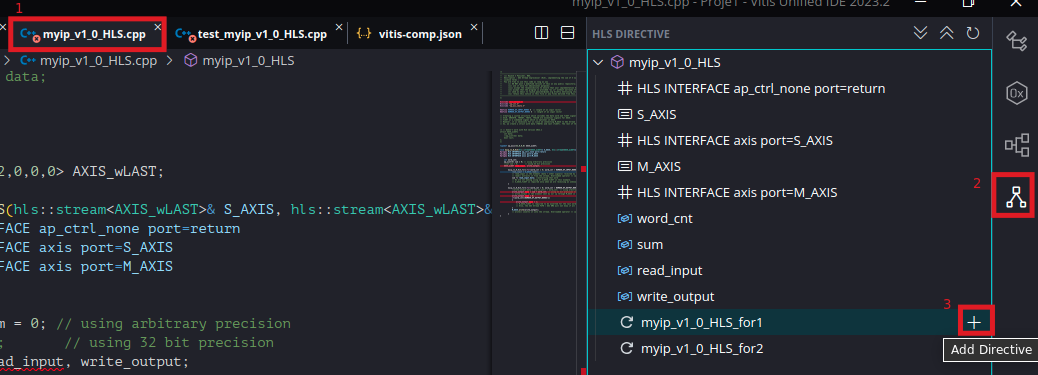Click 'write_output;' in the code editor

(135, 362)
